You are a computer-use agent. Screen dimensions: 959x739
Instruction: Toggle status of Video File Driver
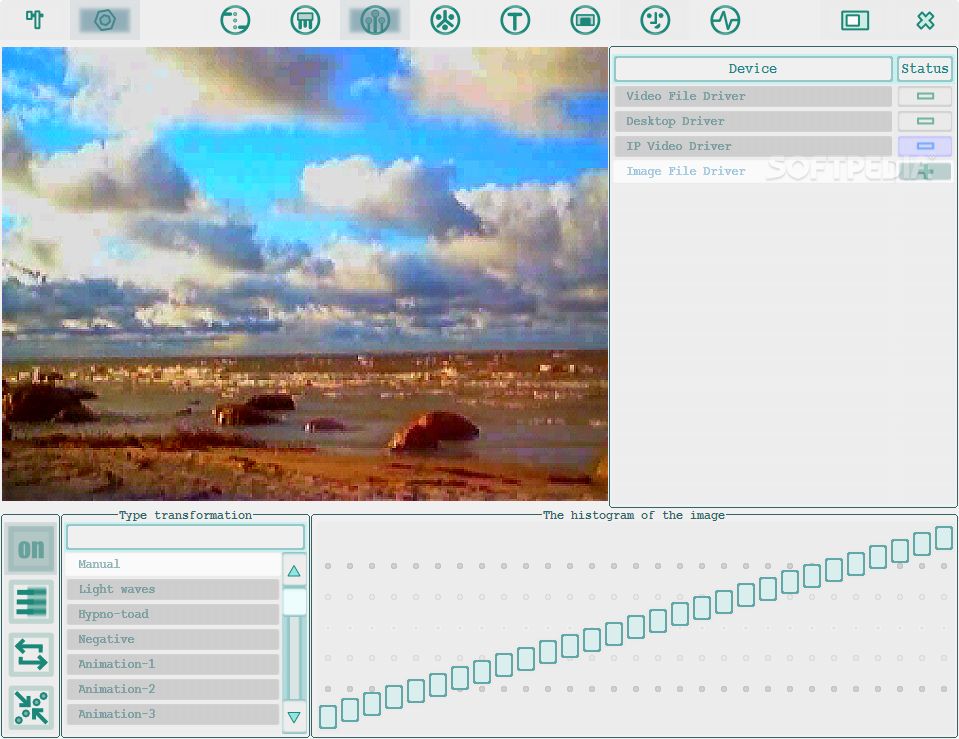(x=925, y=96)
